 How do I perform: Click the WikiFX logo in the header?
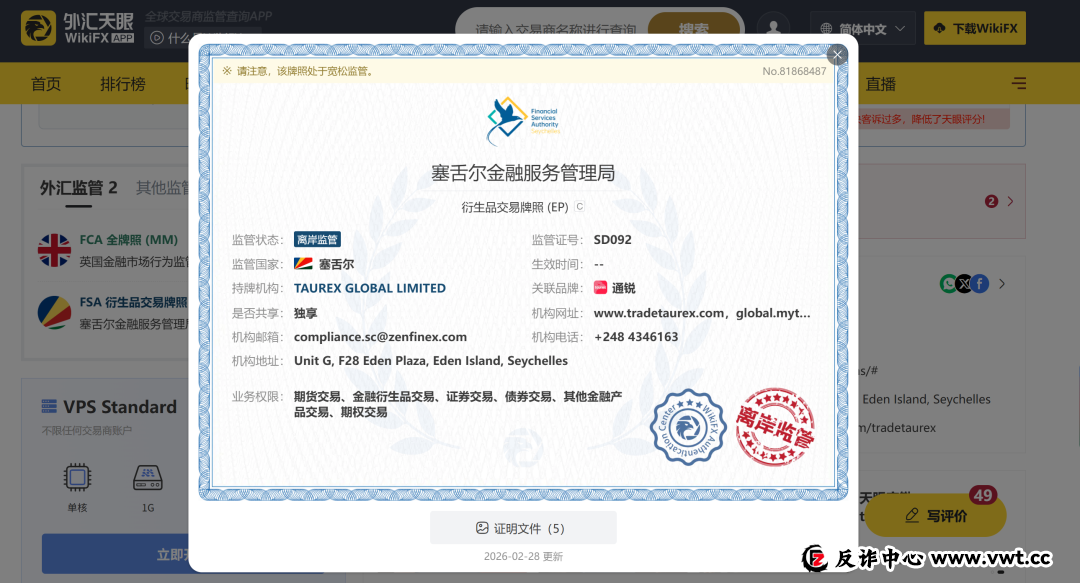coord(78,28)
